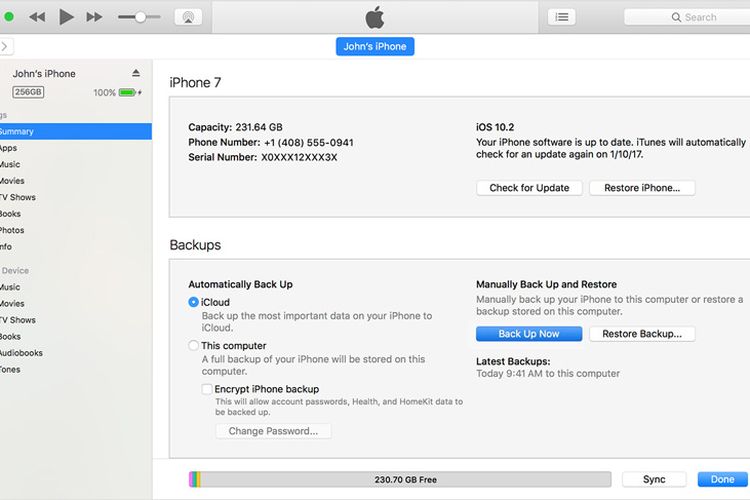Open the AirPlay output icon
This screenshot has width=750, height=500.
(x=188, y=17)
